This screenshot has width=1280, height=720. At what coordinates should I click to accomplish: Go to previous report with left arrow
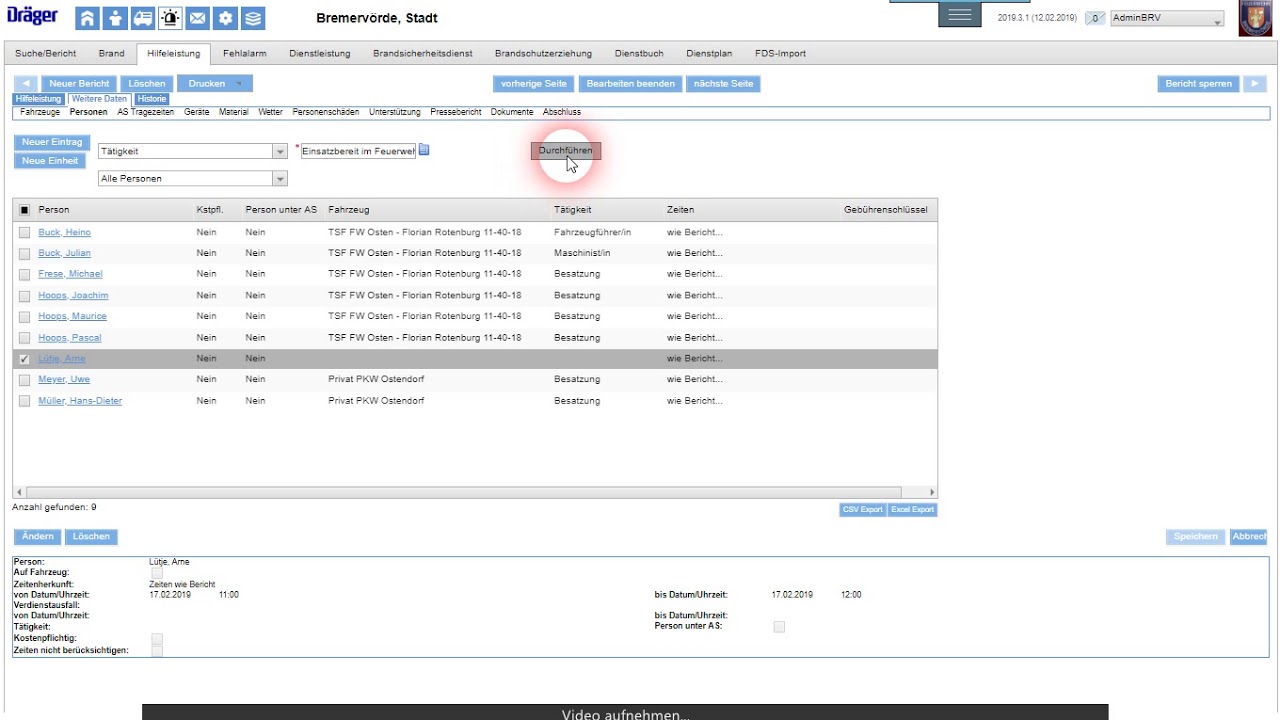[27, 84]
